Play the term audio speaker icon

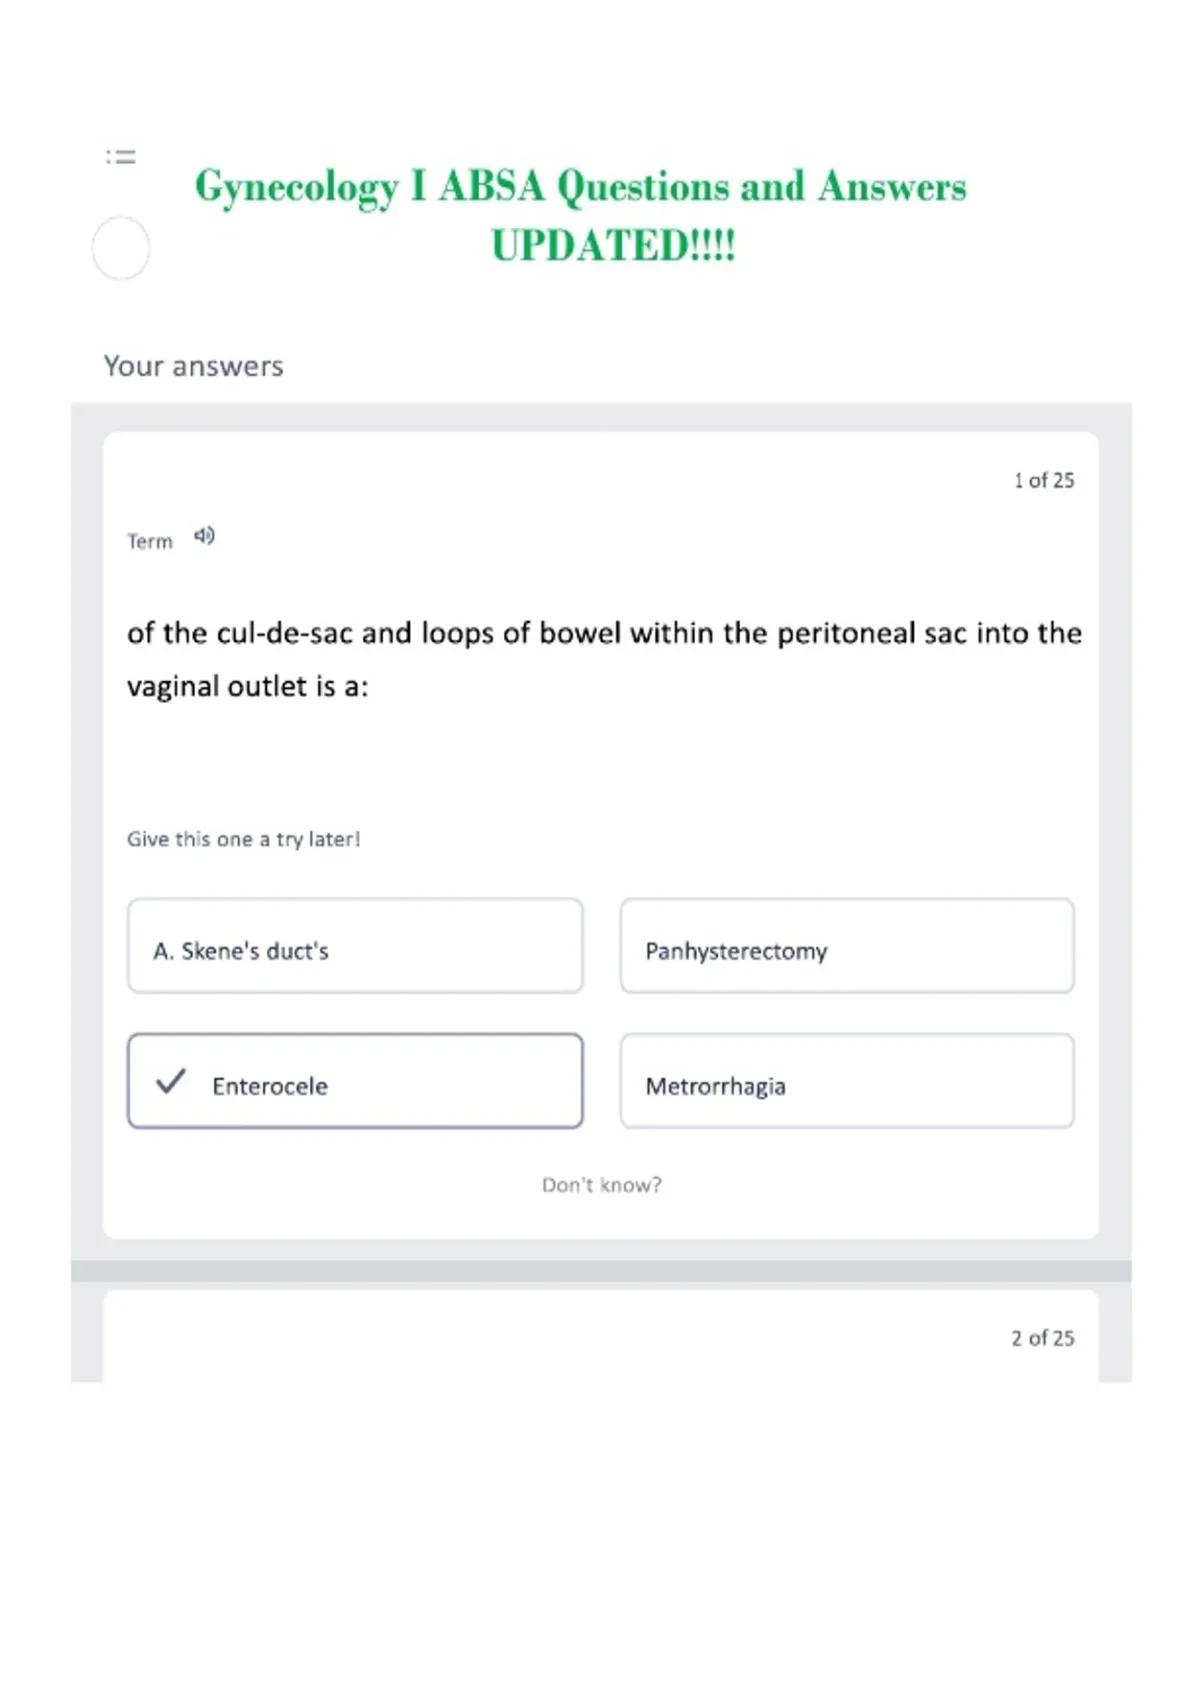coord(204,536)
